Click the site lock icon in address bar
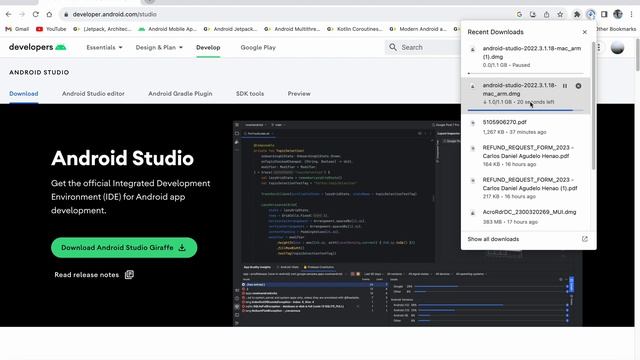Viewport: 640px width, 360px height. coord(66,14)
